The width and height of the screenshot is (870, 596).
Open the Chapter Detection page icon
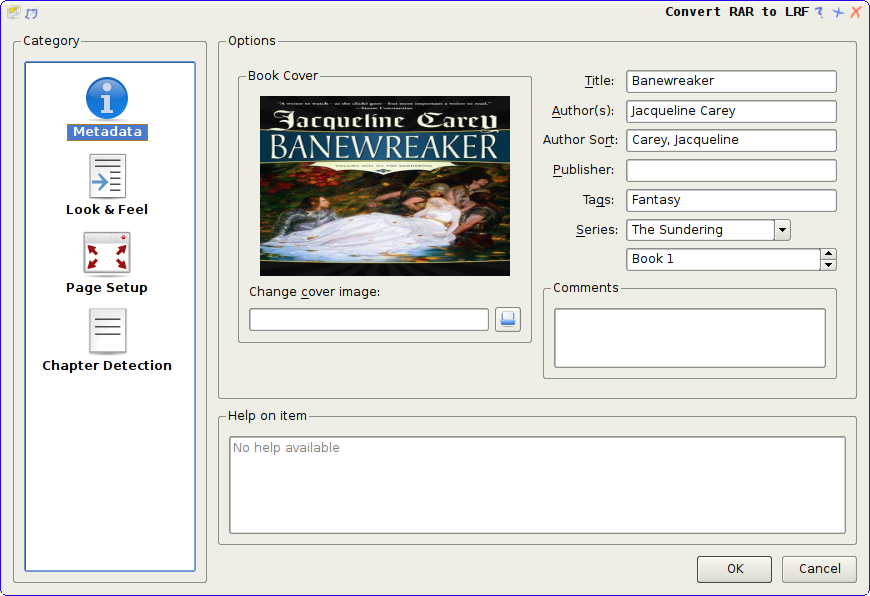pyautogui.click(x=107, y=331)
